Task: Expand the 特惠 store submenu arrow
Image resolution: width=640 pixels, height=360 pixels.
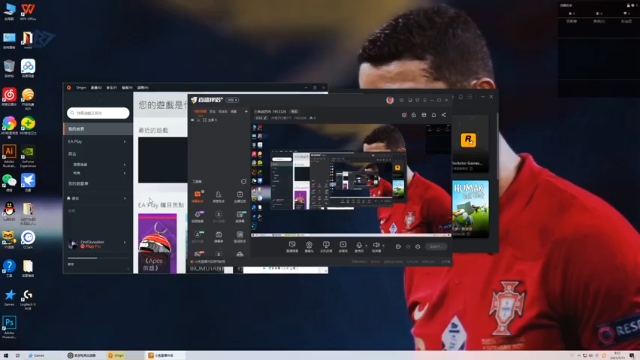Action: point(125,173)
